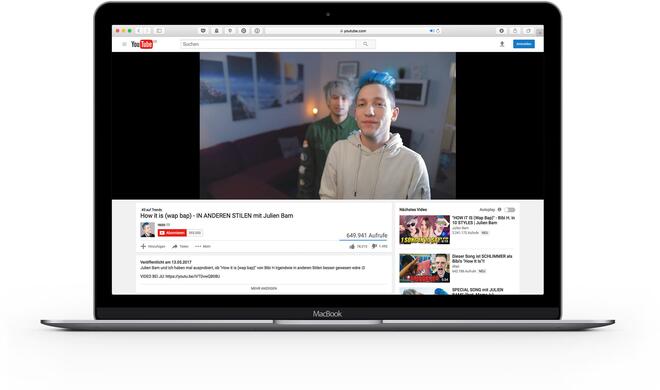Show Safari tab overview

(x=528, y=31)
